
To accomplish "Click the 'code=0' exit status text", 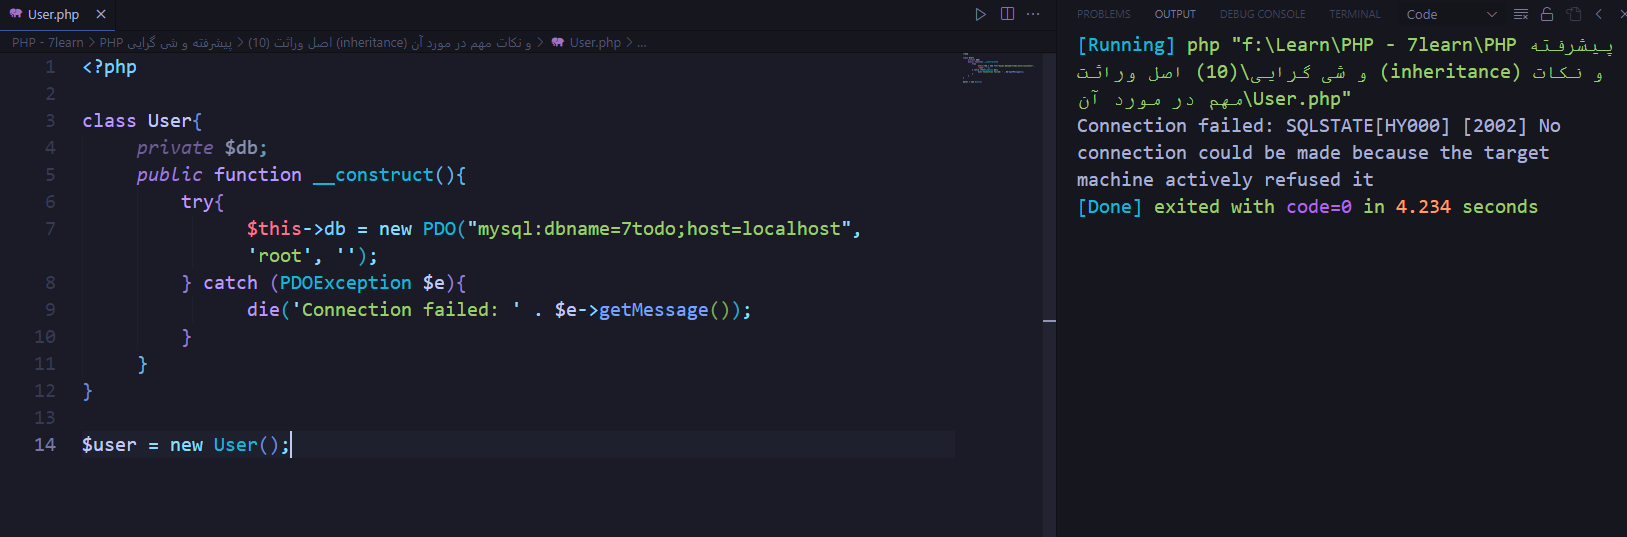I will (1319, 207).
